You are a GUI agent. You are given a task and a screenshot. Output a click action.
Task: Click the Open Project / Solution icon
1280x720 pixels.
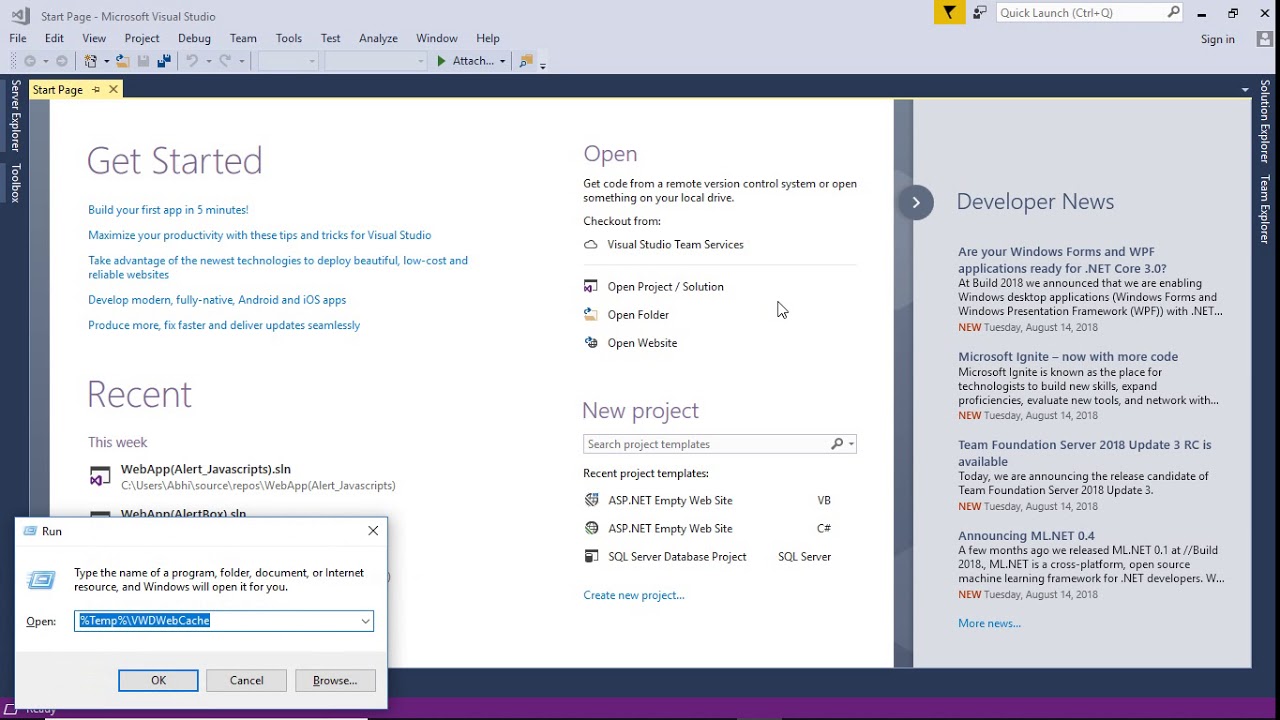tap(590, 286)
